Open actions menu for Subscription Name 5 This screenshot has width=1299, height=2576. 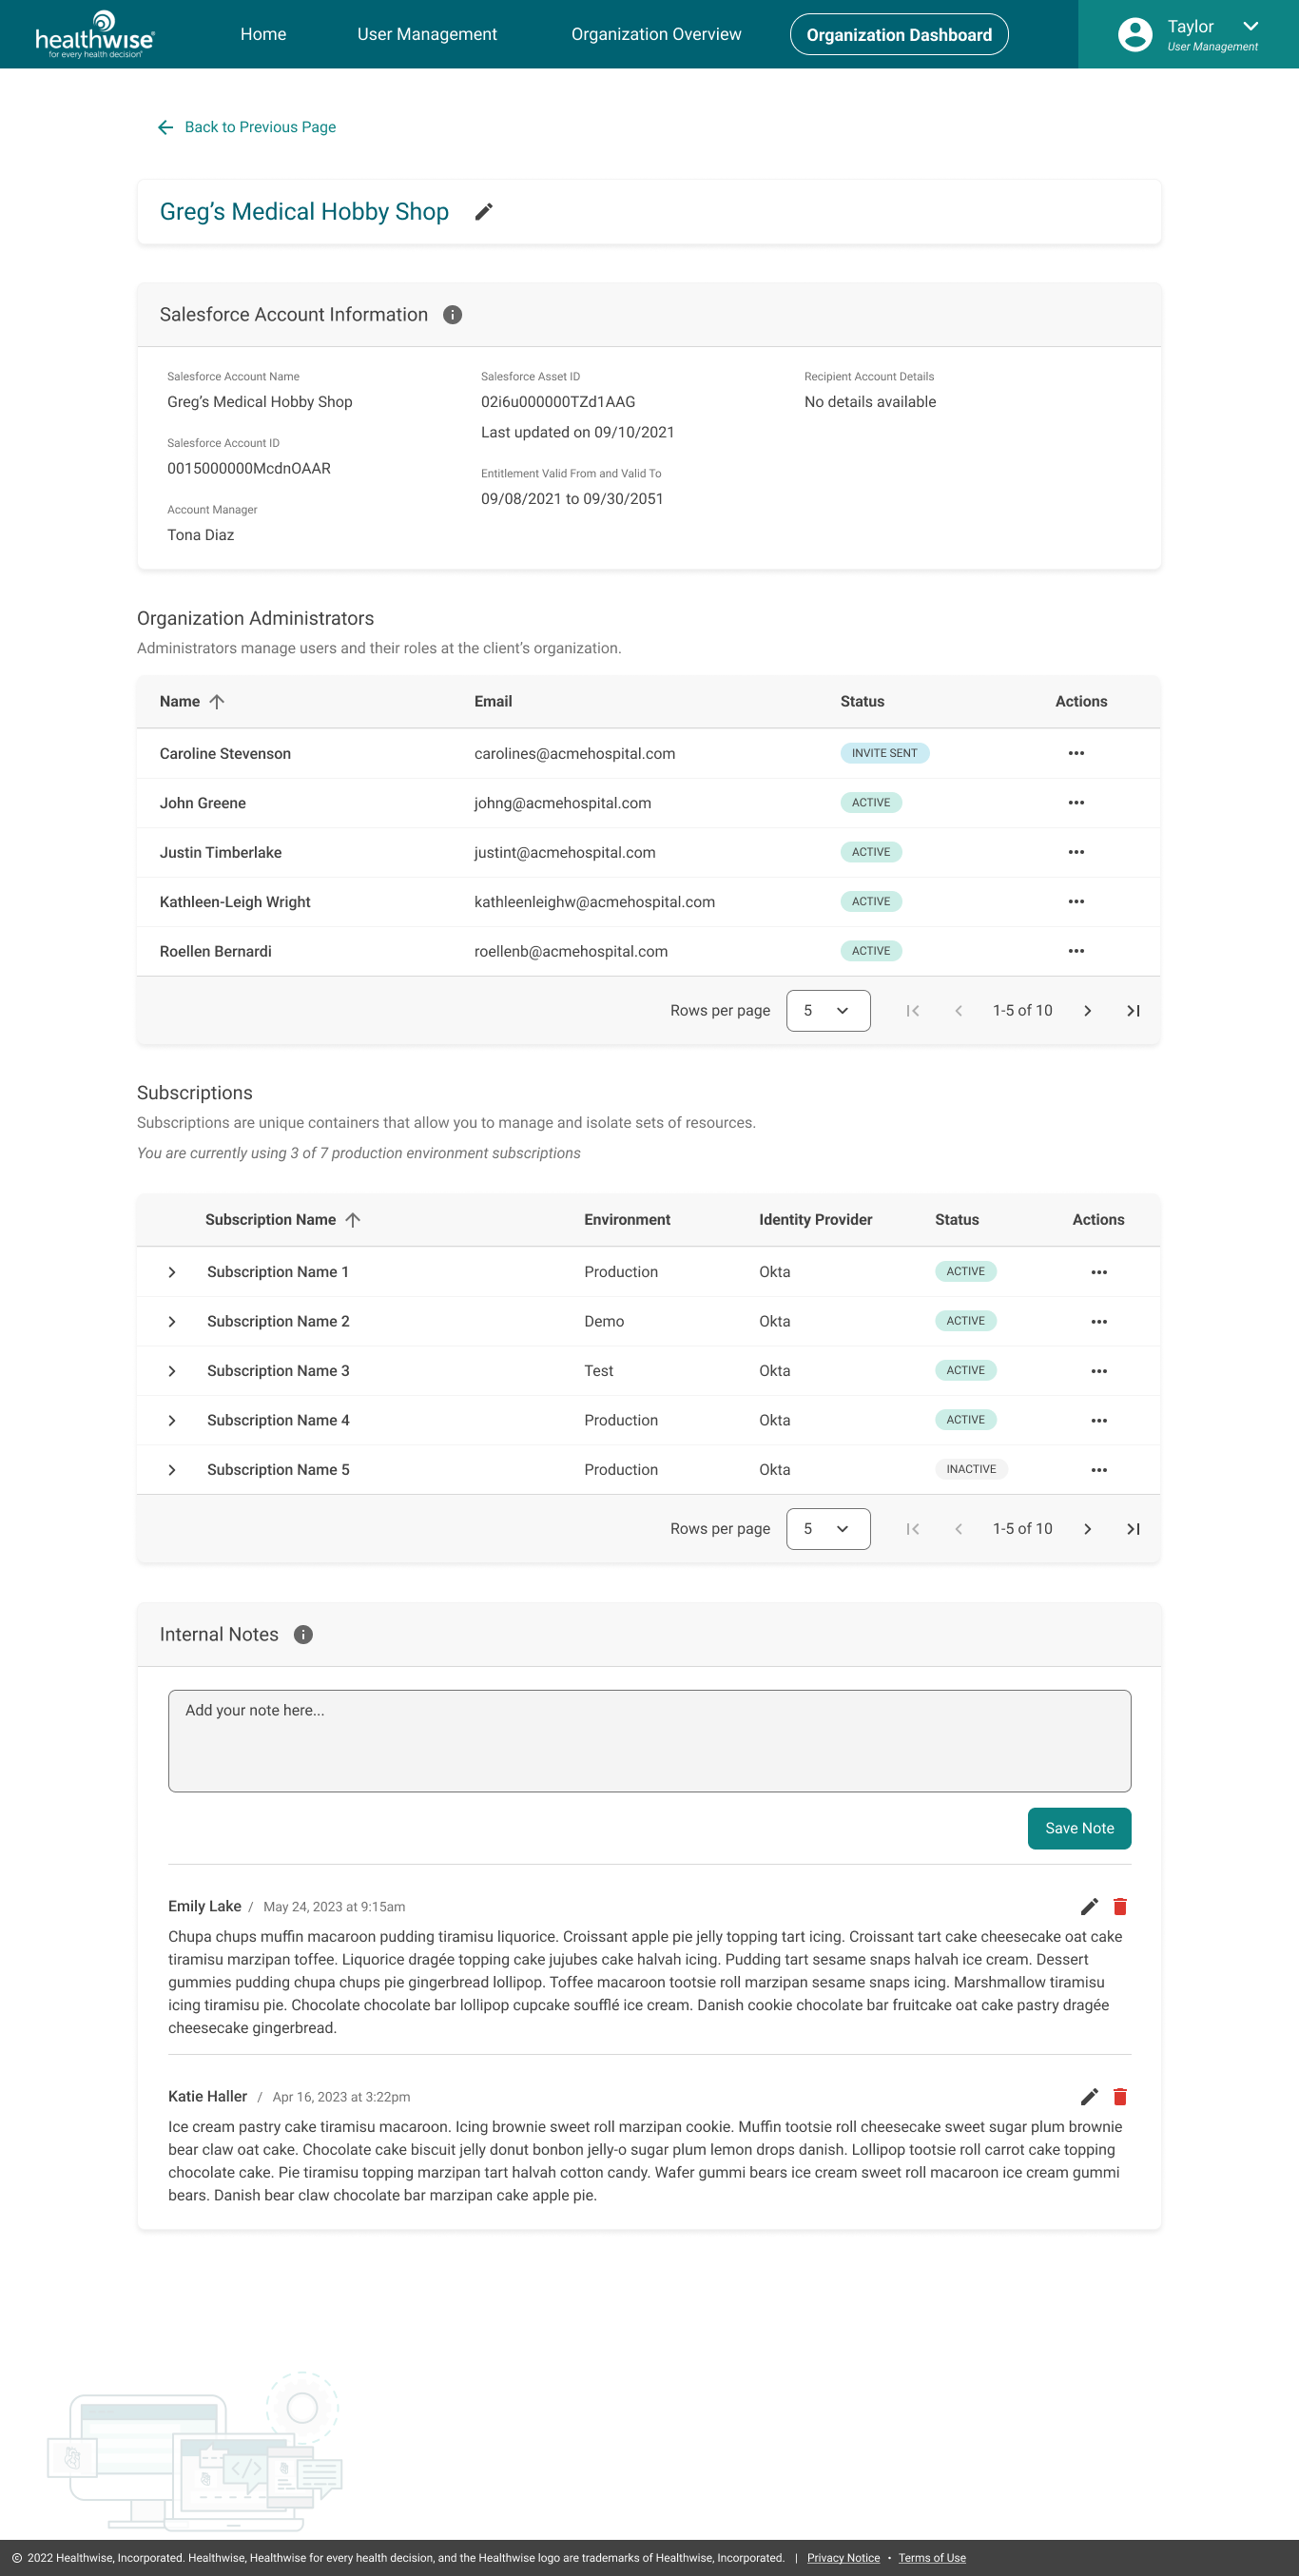1099,1470
